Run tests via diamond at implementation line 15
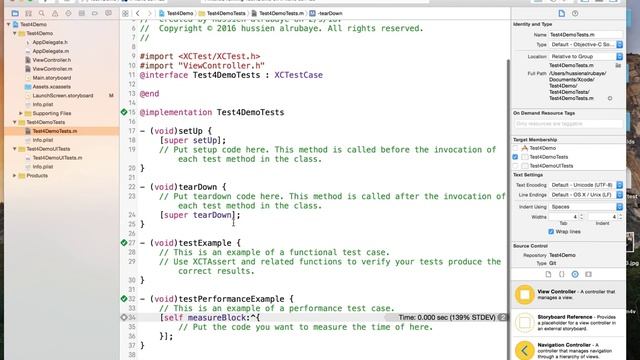 [124, 112]
